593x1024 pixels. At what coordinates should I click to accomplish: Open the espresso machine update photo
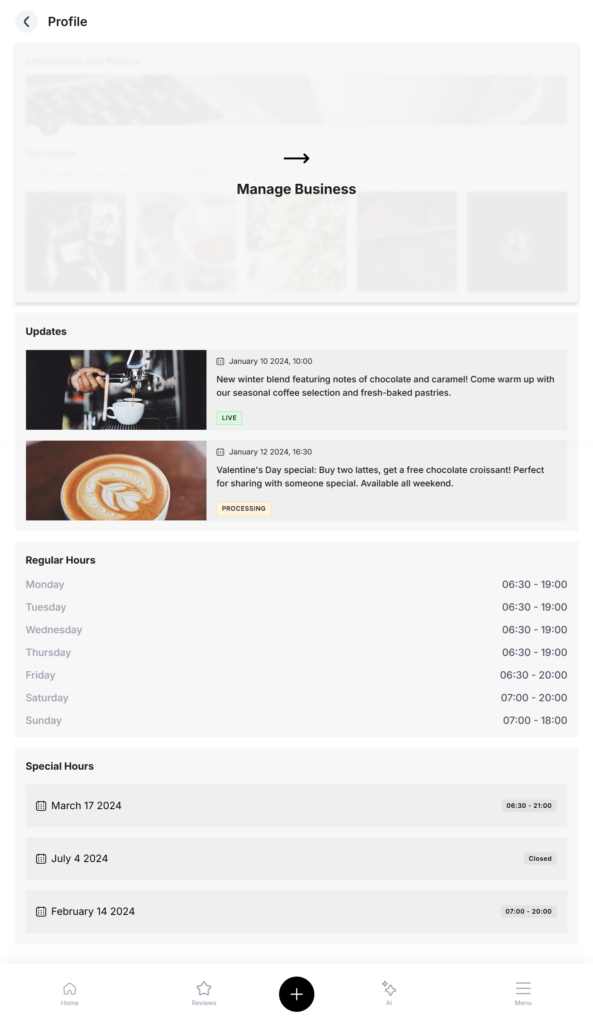(x=116, y=390)
